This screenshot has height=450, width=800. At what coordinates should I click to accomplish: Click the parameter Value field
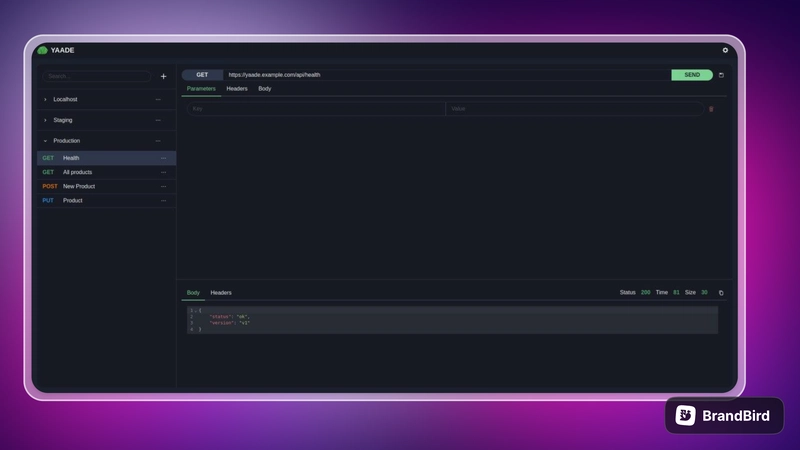pyautogui.click(x=574, y=109)
